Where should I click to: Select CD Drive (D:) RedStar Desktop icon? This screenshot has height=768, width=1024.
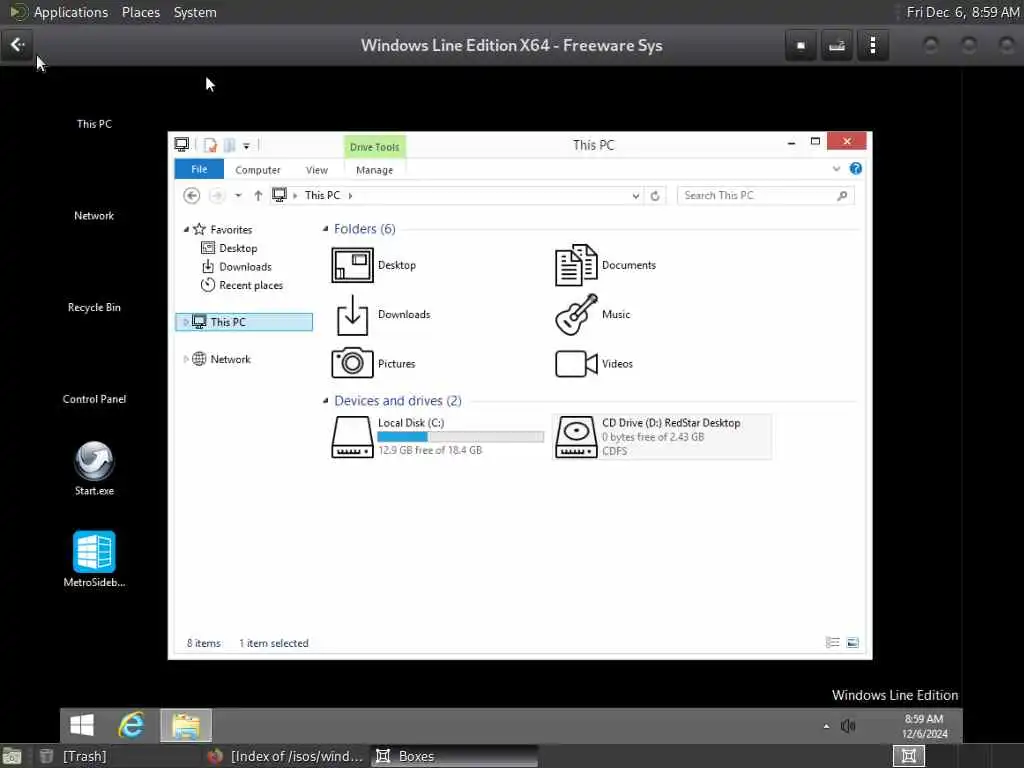click(x=575, y=437)
